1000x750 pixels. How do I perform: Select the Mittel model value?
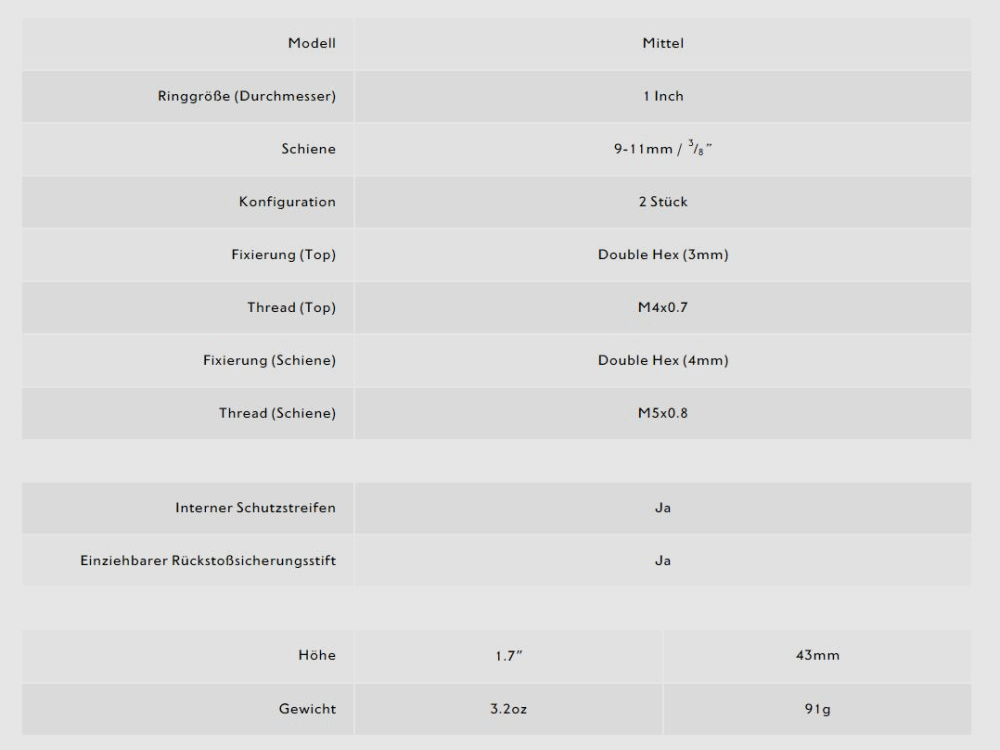click(663, 43)
